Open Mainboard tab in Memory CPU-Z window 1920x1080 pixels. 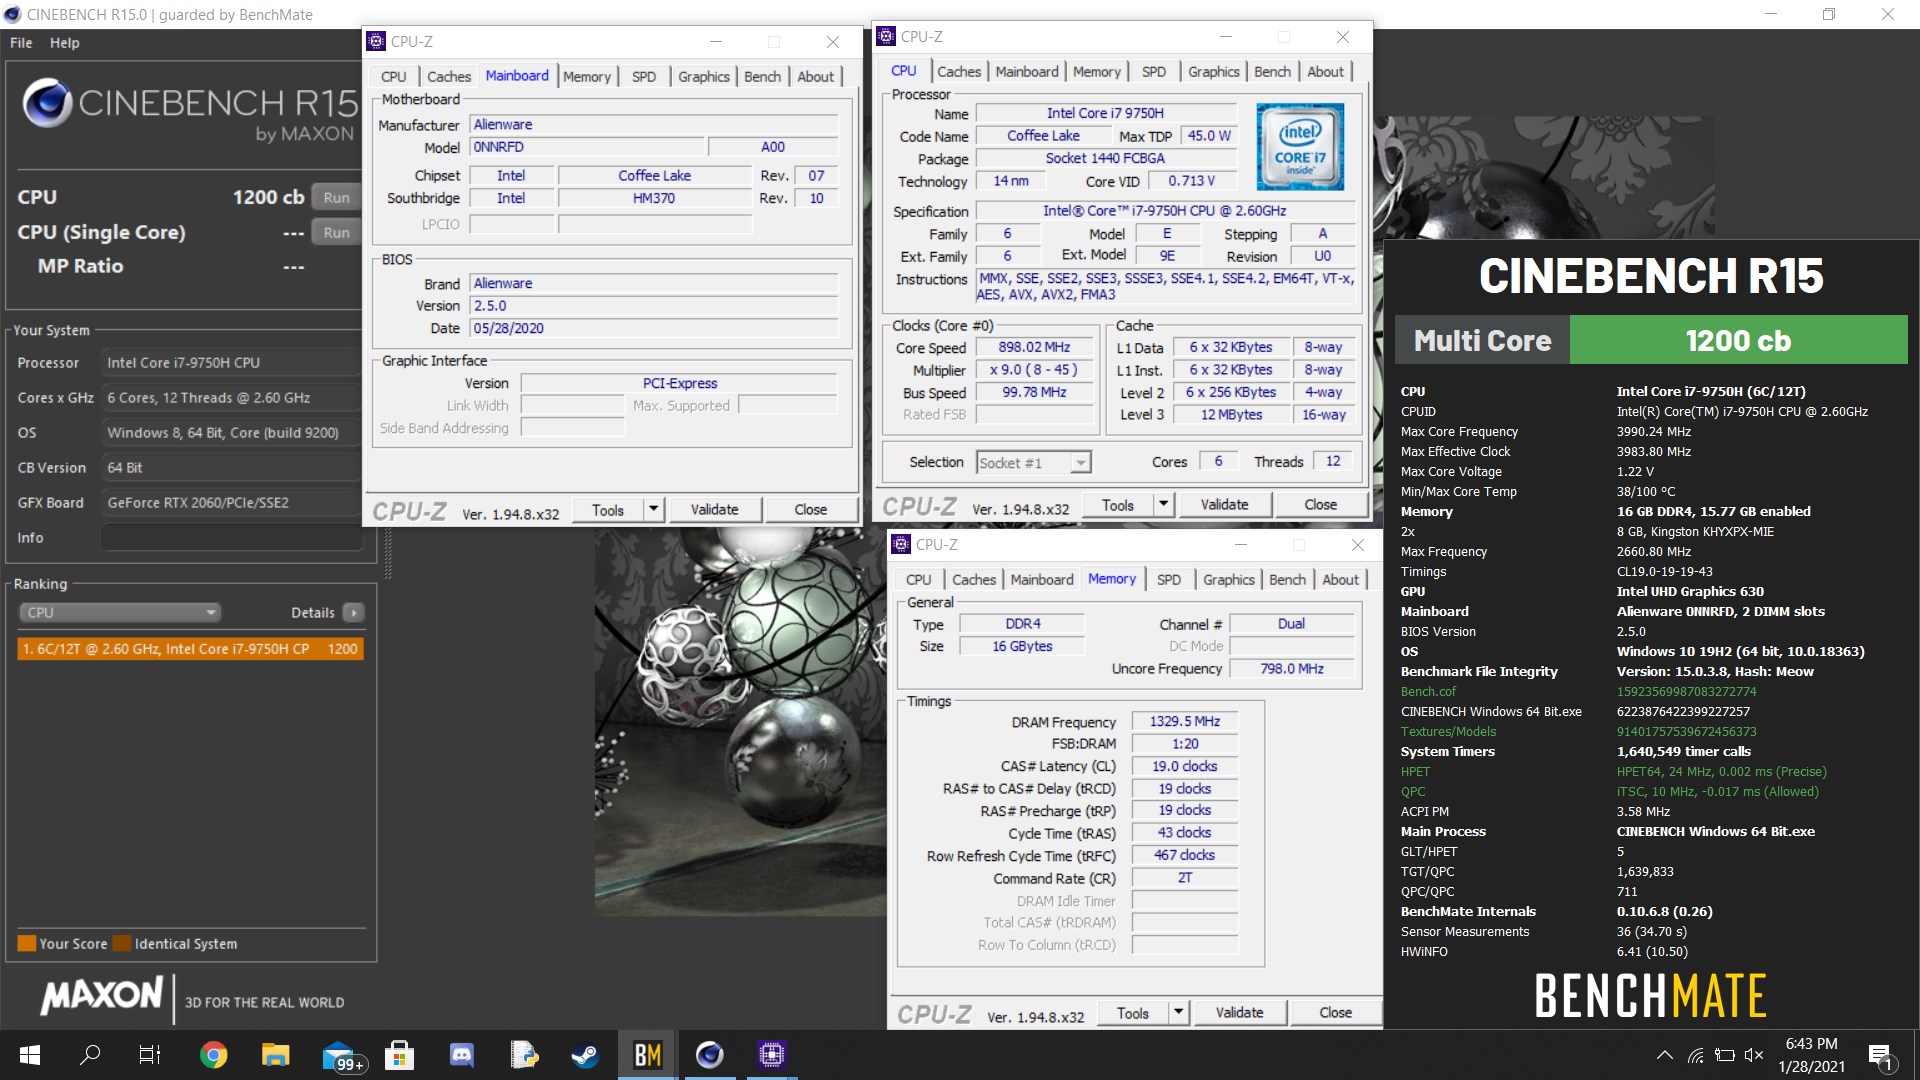tap(1042, 579)
